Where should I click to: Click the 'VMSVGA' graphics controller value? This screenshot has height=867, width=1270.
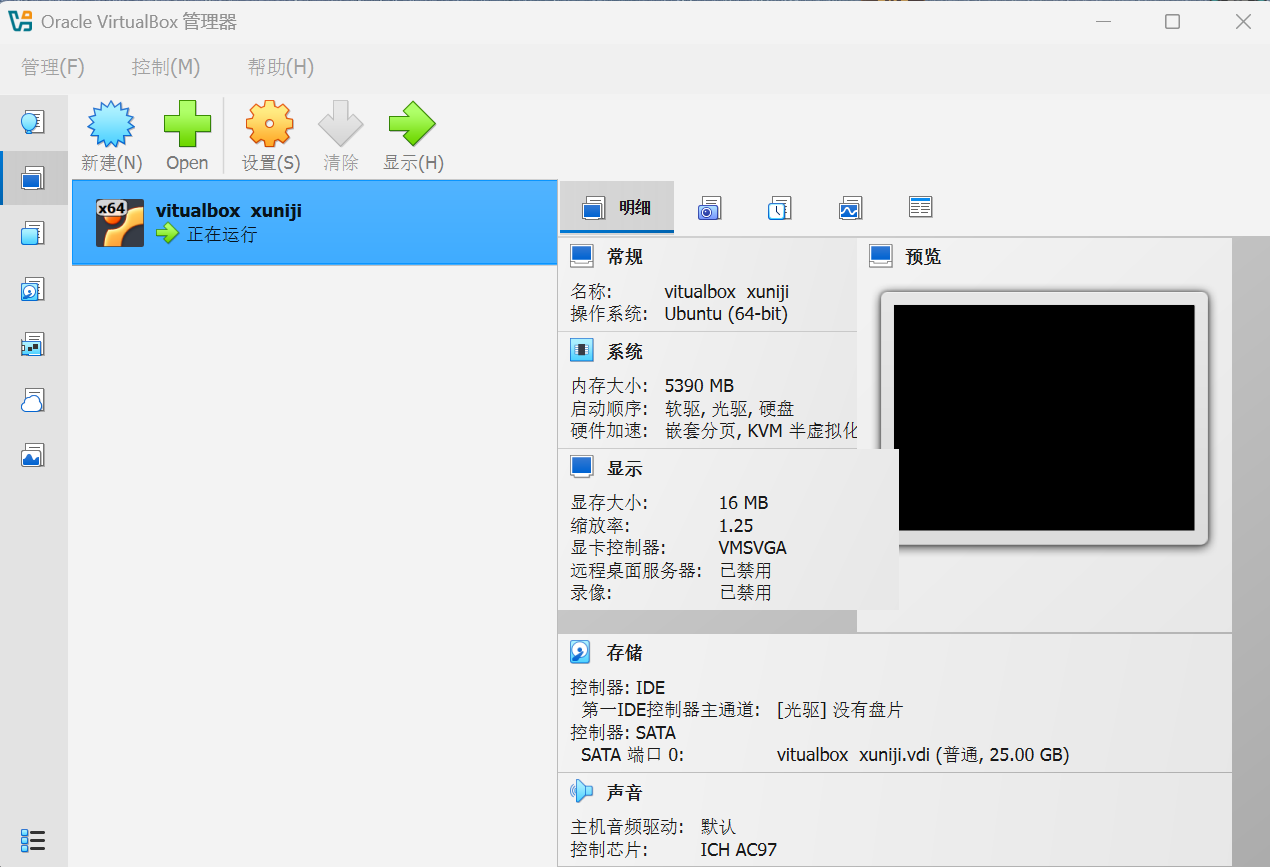point(752,548)
